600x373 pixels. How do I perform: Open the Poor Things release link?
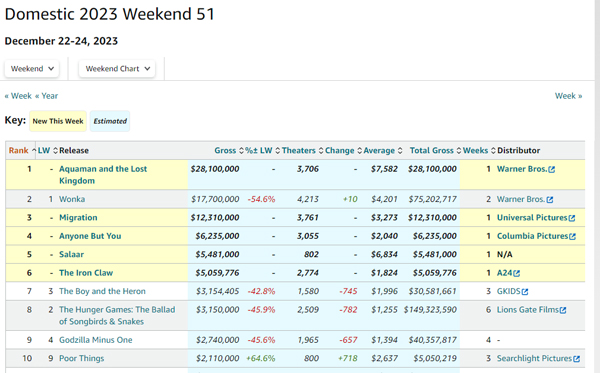click(82, 358)
